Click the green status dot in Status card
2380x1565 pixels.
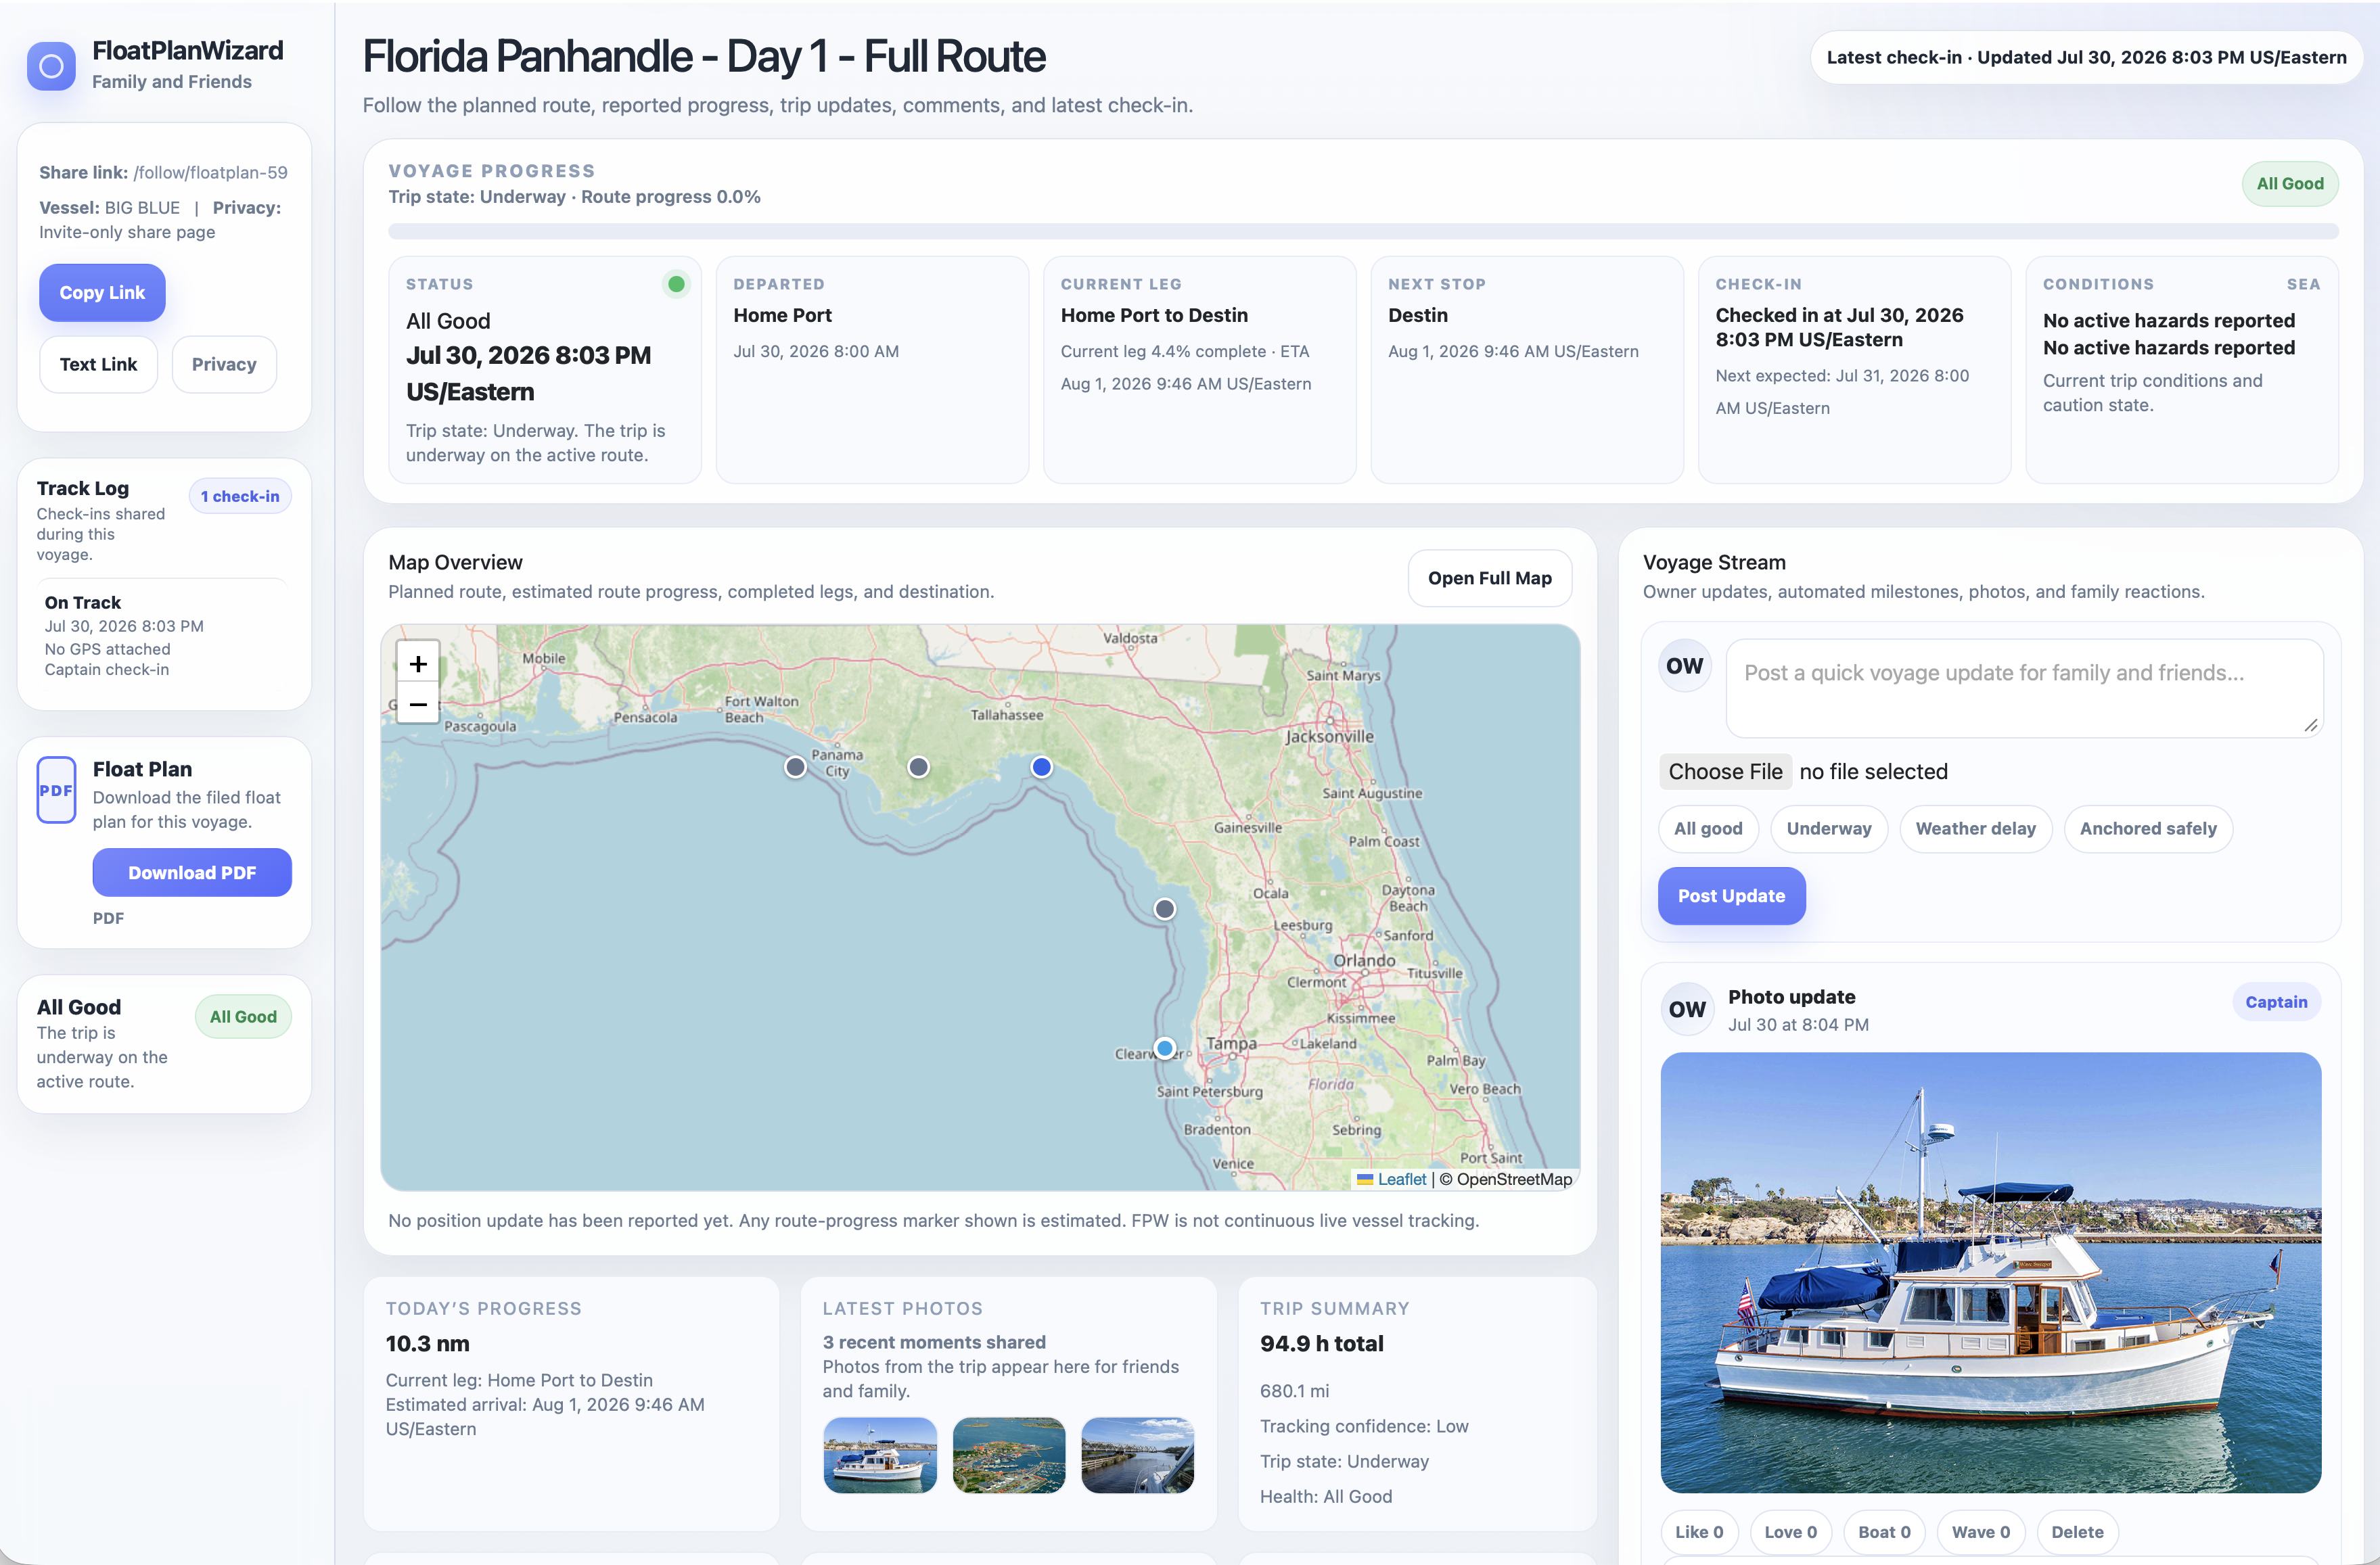point(676,284)
